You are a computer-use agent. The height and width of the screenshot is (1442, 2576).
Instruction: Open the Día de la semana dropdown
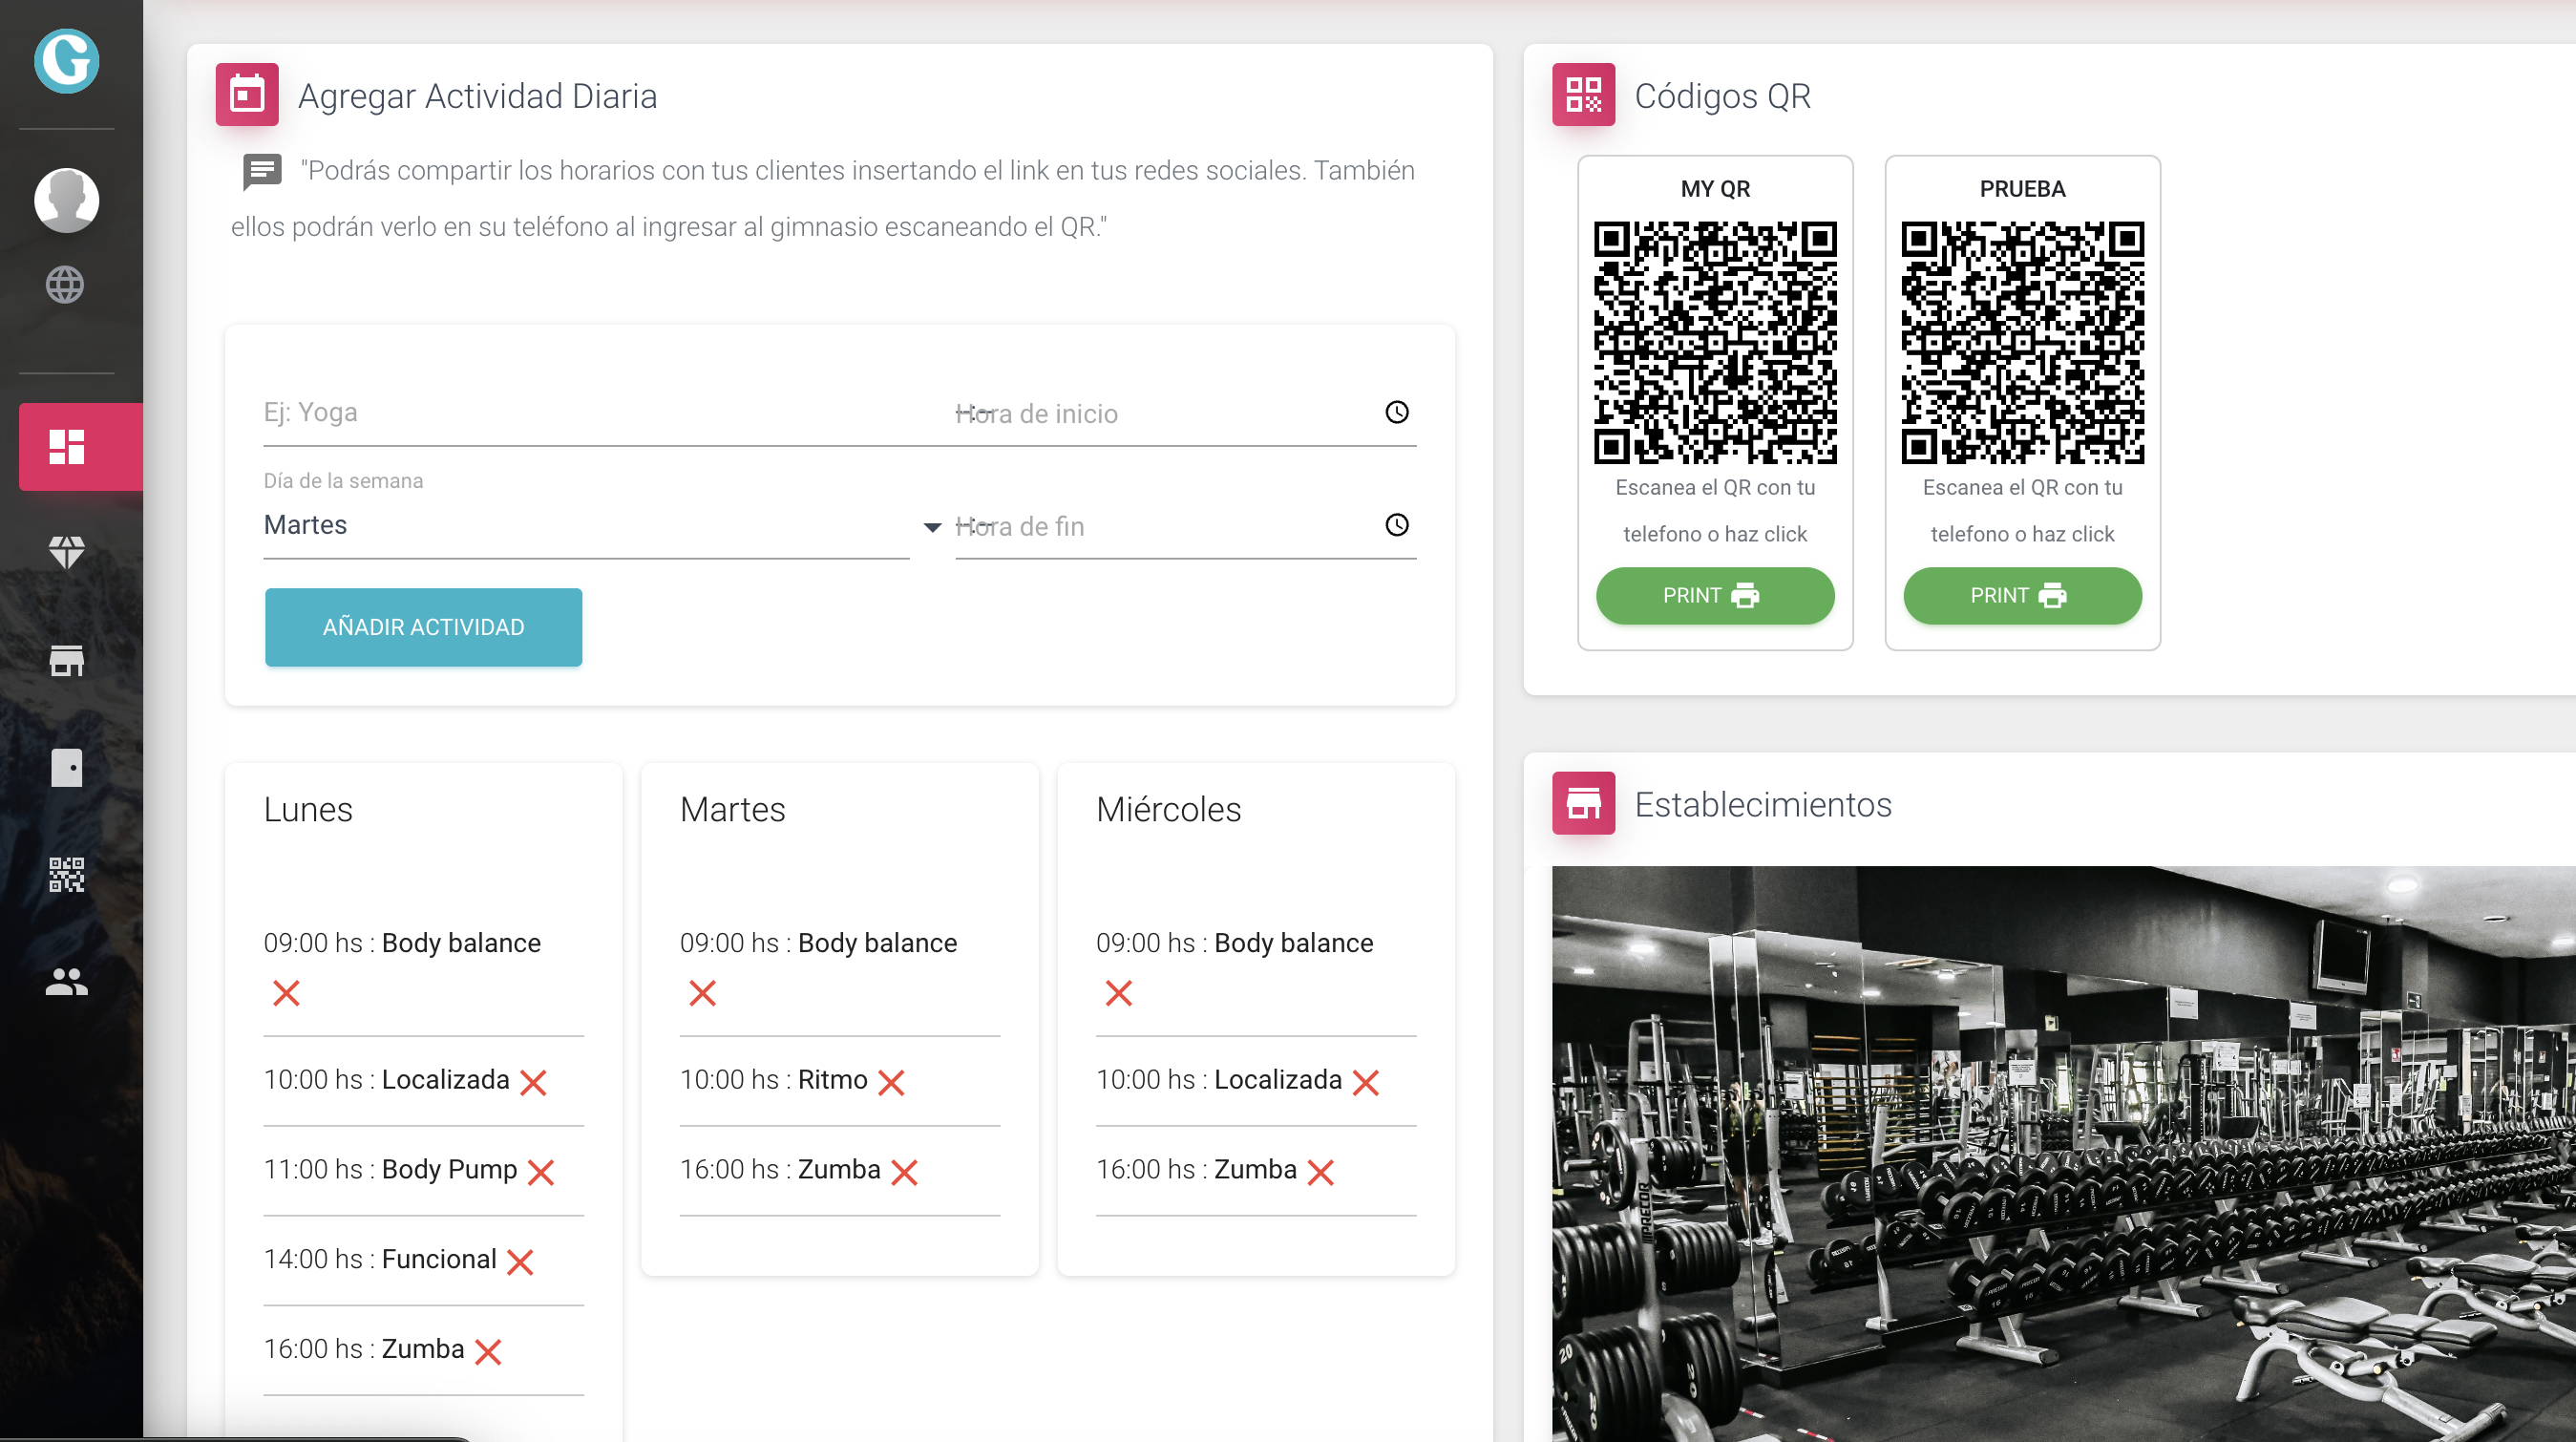tap(602, 525)
